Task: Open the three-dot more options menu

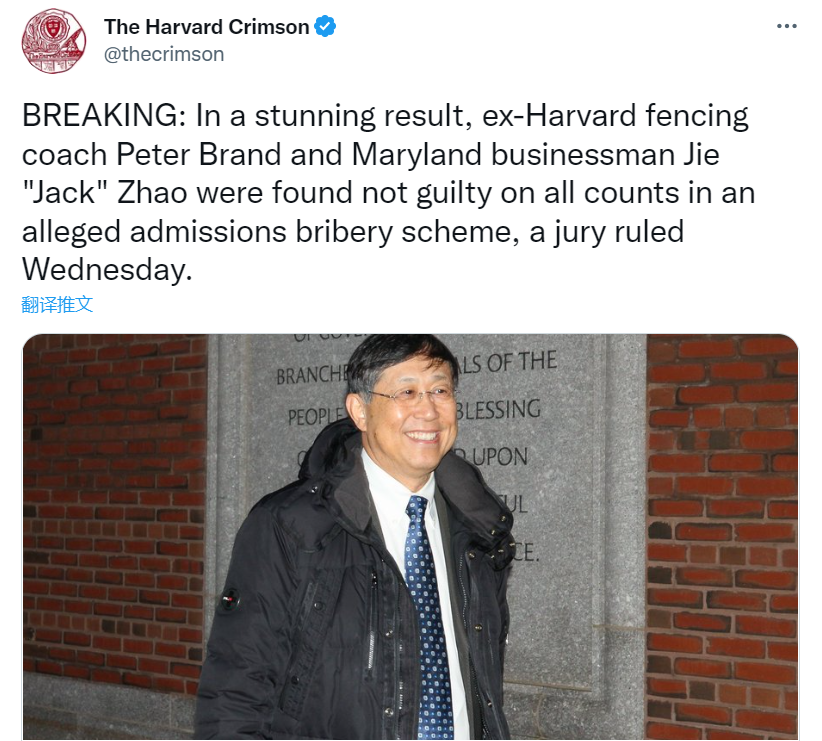Action: [x=786, y=26]
